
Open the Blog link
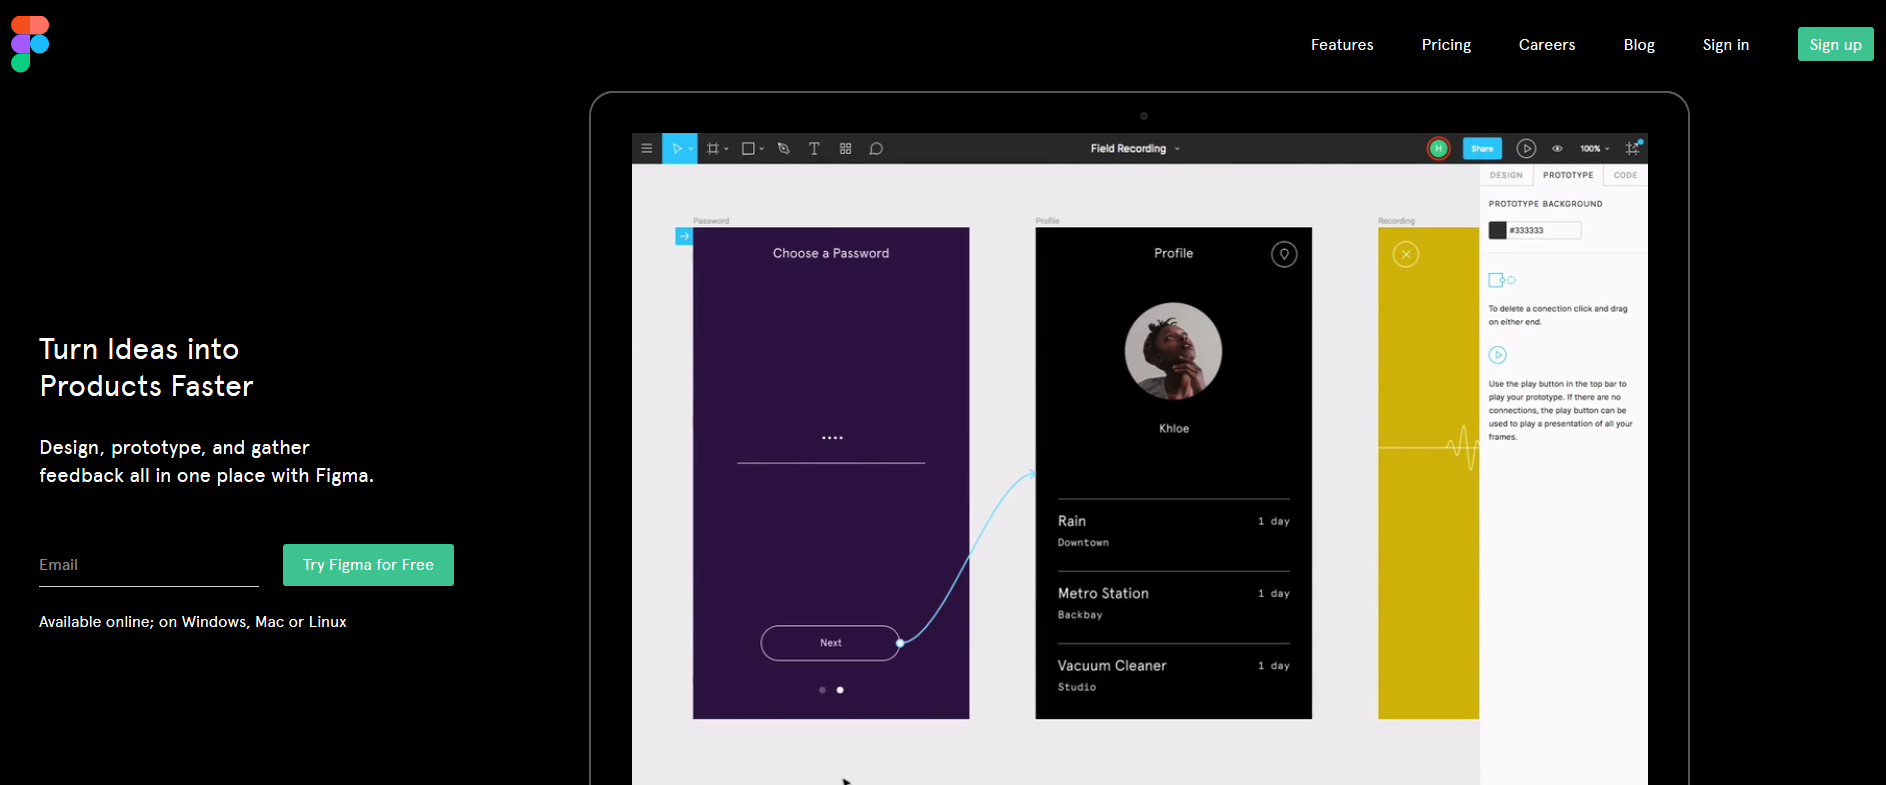1639,45
